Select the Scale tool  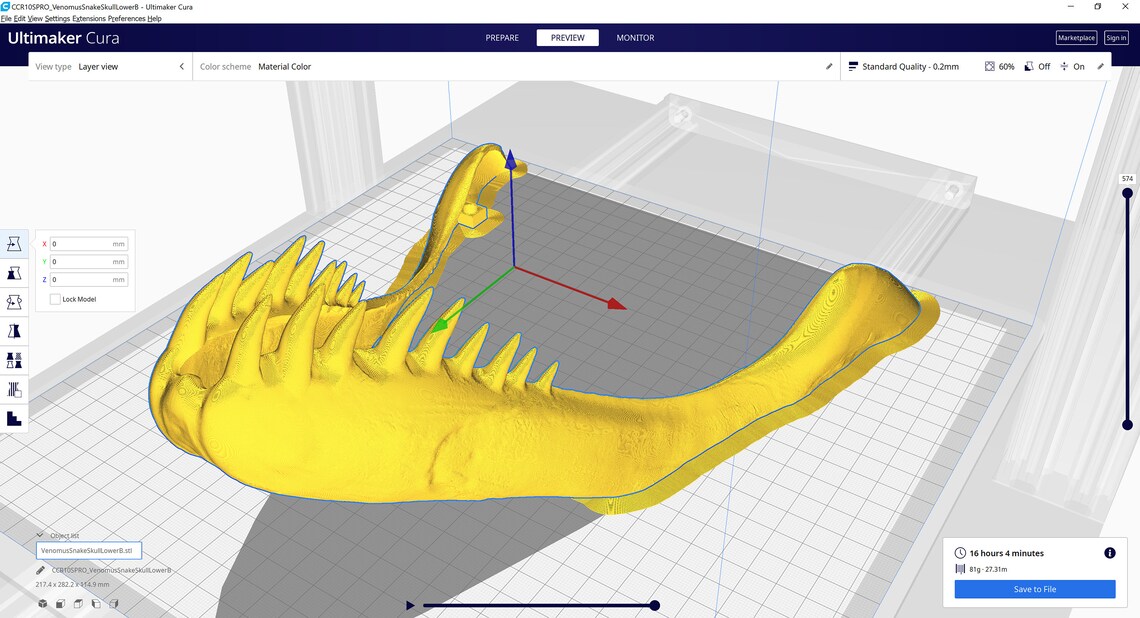(14, 272)
